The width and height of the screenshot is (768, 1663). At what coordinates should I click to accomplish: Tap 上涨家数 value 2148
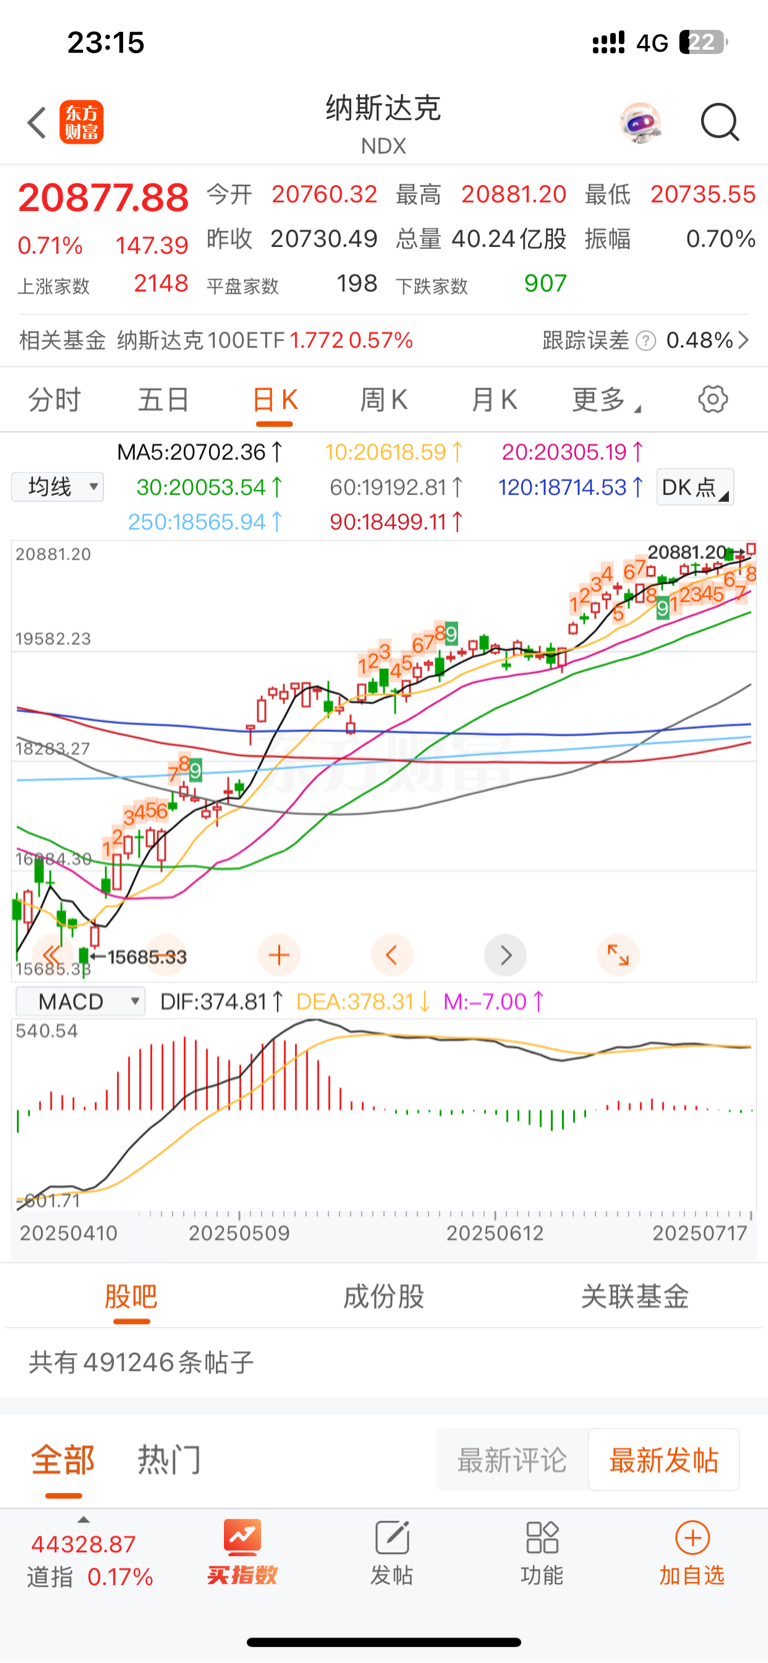161,284
